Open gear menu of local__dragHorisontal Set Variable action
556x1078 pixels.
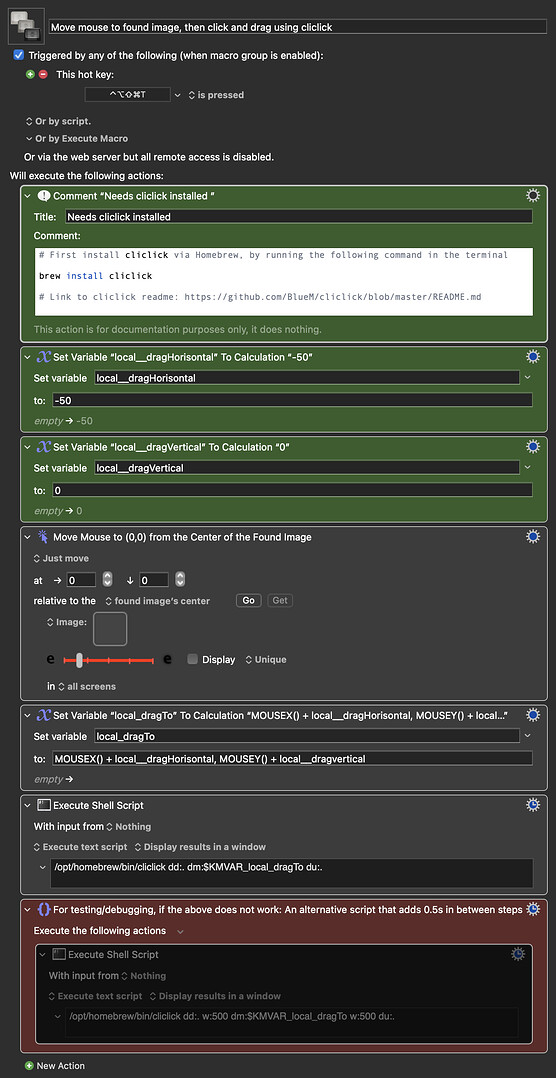pos(533,357)
